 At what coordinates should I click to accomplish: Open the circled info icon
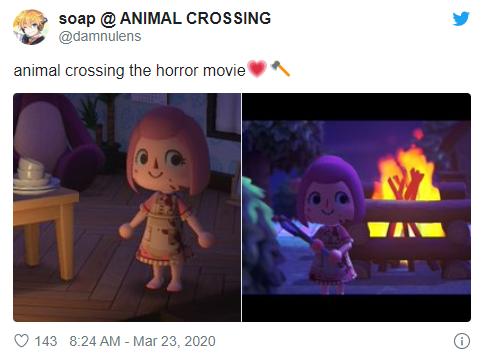tap(462, 341)
